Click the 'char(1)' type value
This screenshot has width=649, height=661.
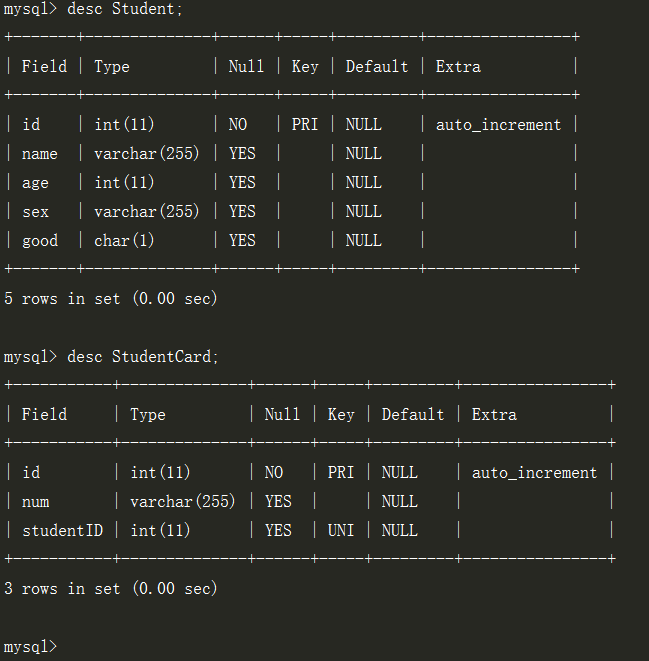124,241
